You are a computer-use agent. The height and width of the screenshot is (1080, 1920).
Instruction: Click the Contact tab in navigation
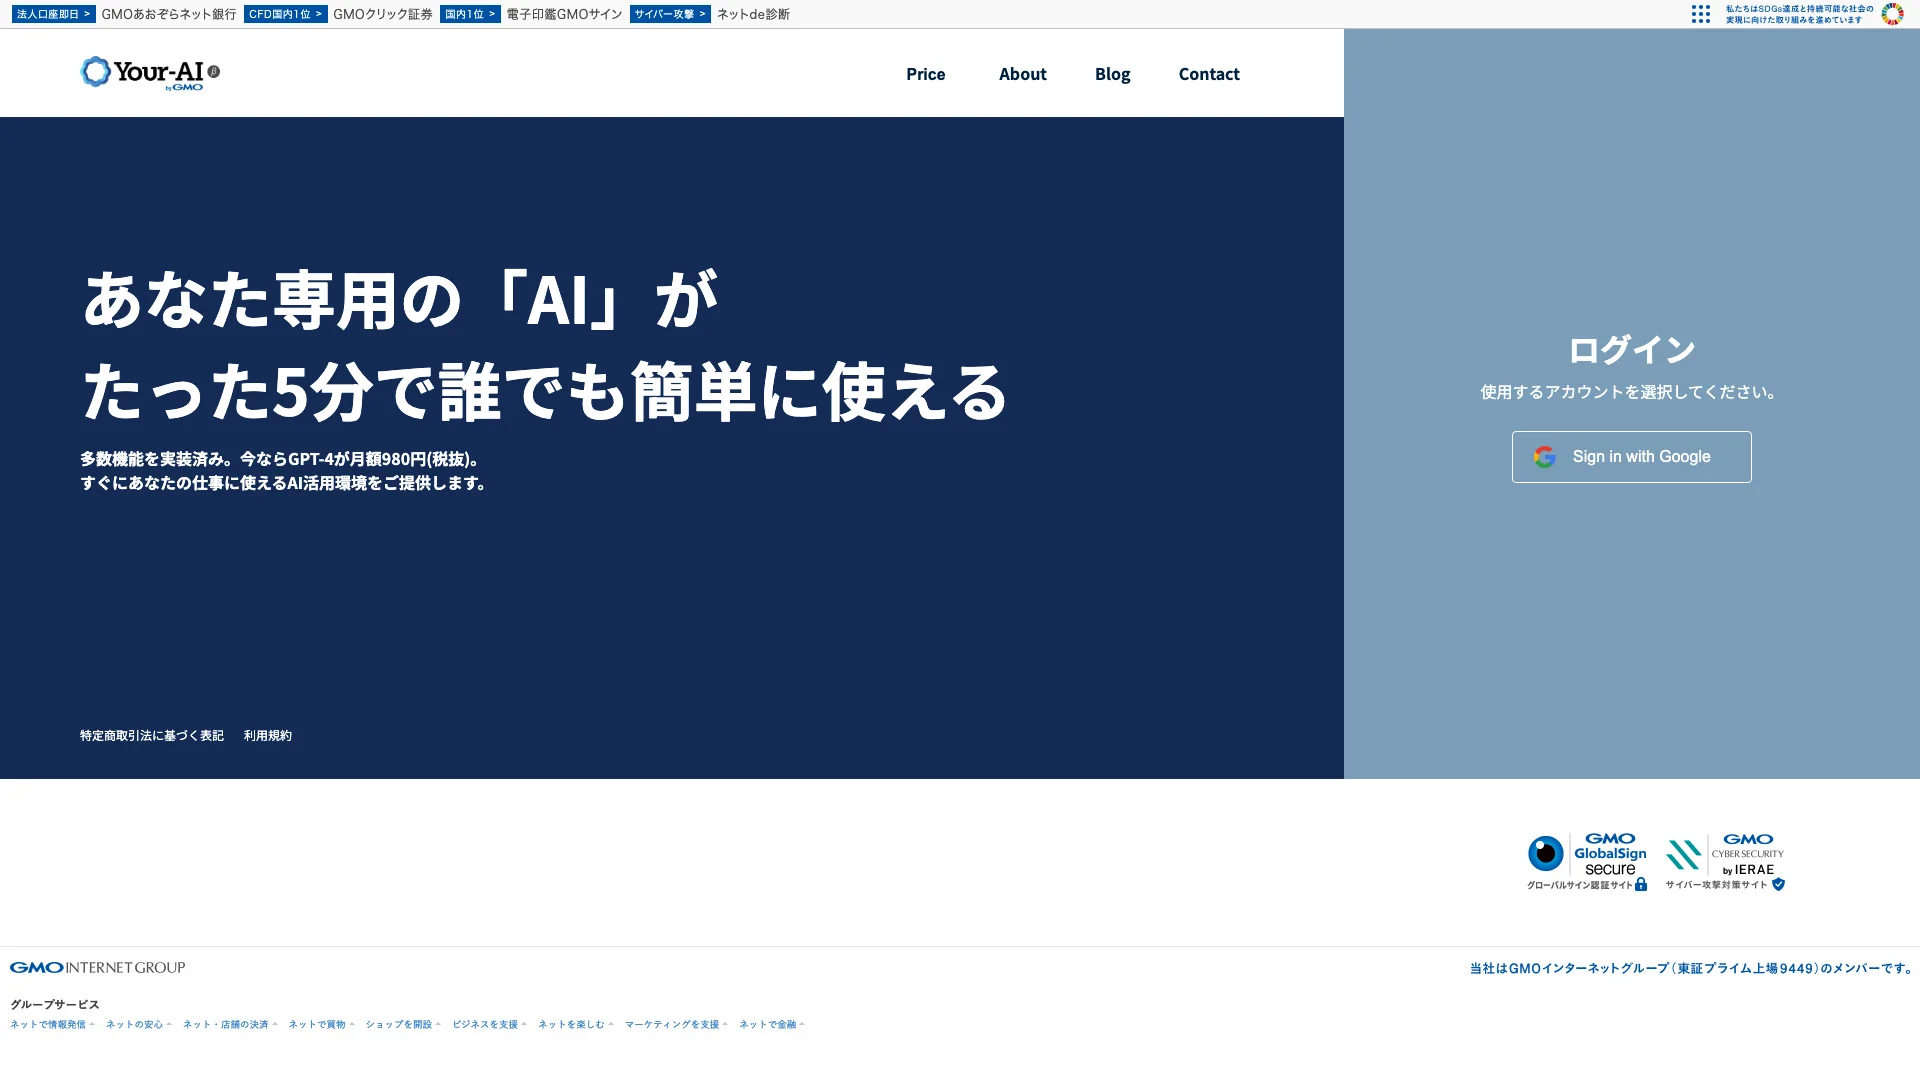pos(1208,73)
